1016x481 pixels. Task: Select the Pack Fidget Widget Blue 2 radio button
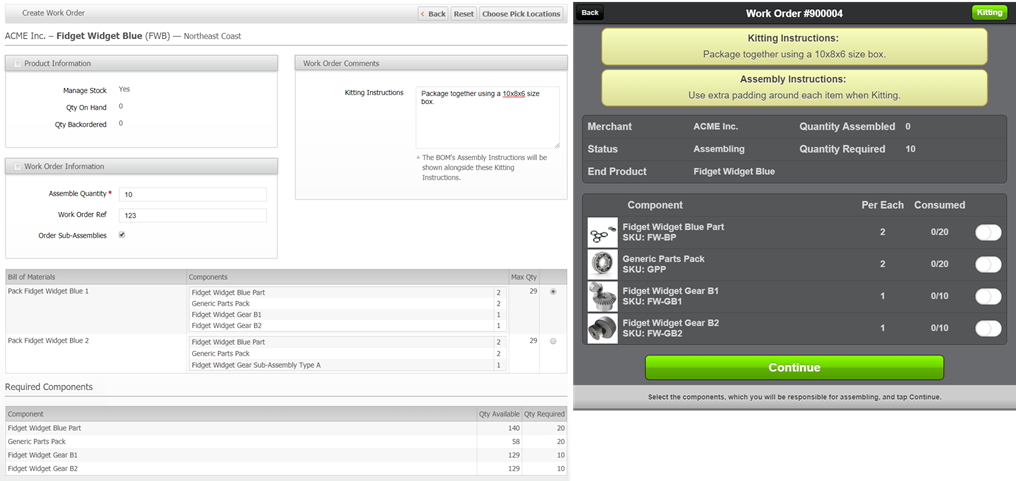tap(553, 341)
